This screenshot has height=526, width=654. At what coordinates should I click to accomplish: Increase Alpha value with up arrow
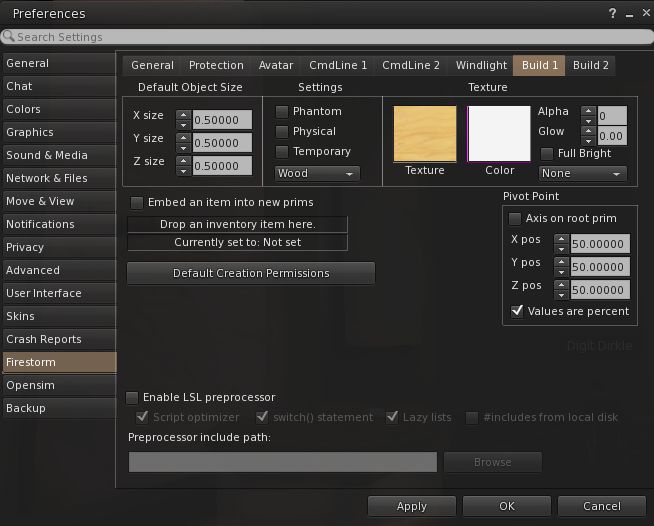pyautogui.click(x=589, y=111)
